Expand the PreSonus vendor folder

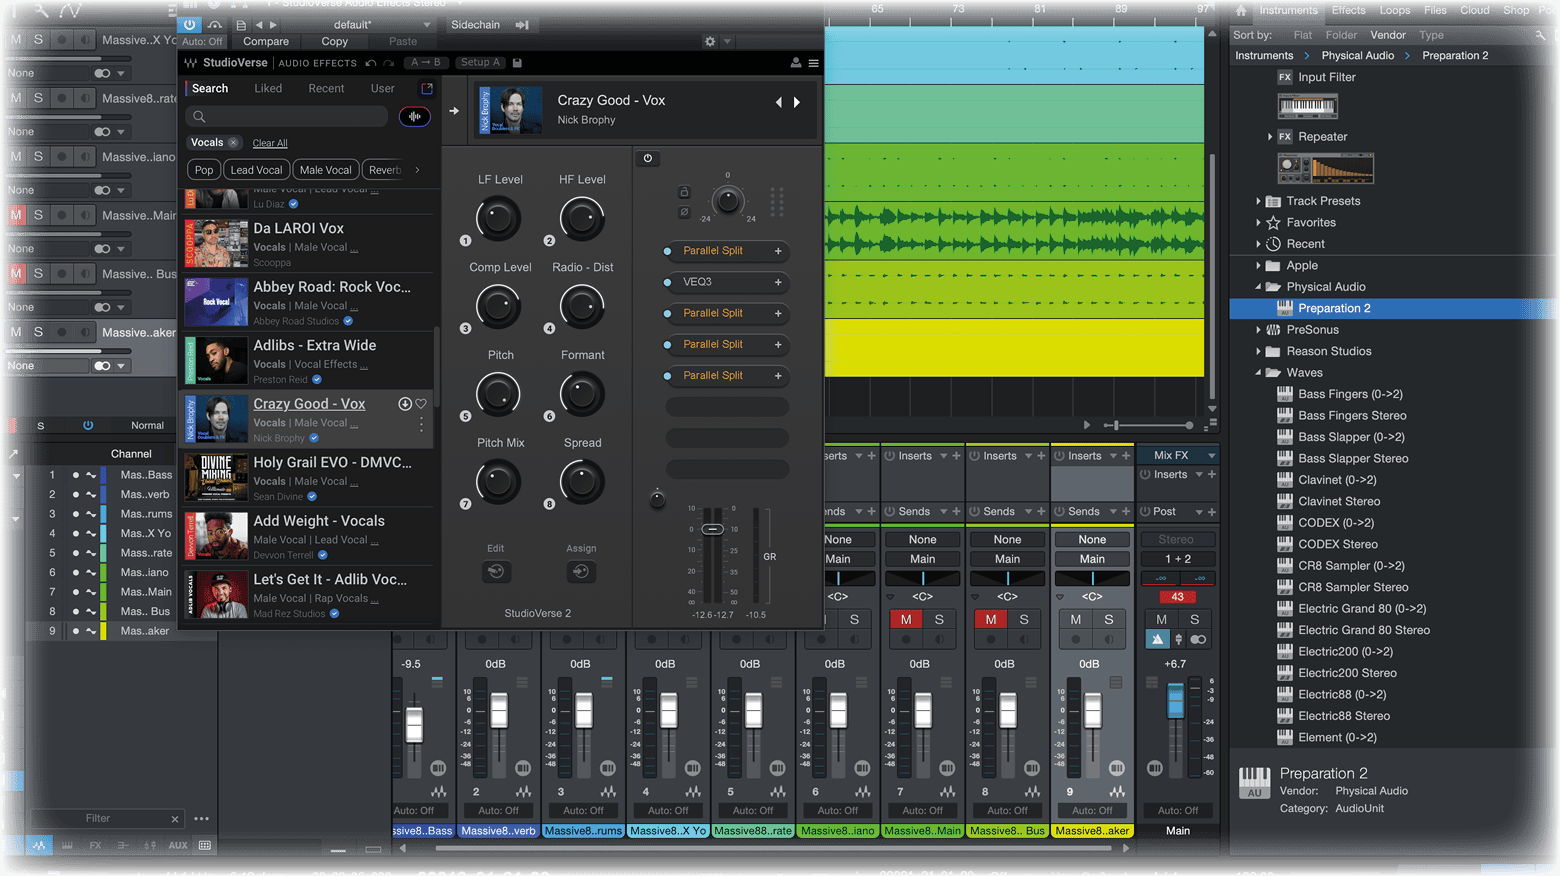point(1258,330)
